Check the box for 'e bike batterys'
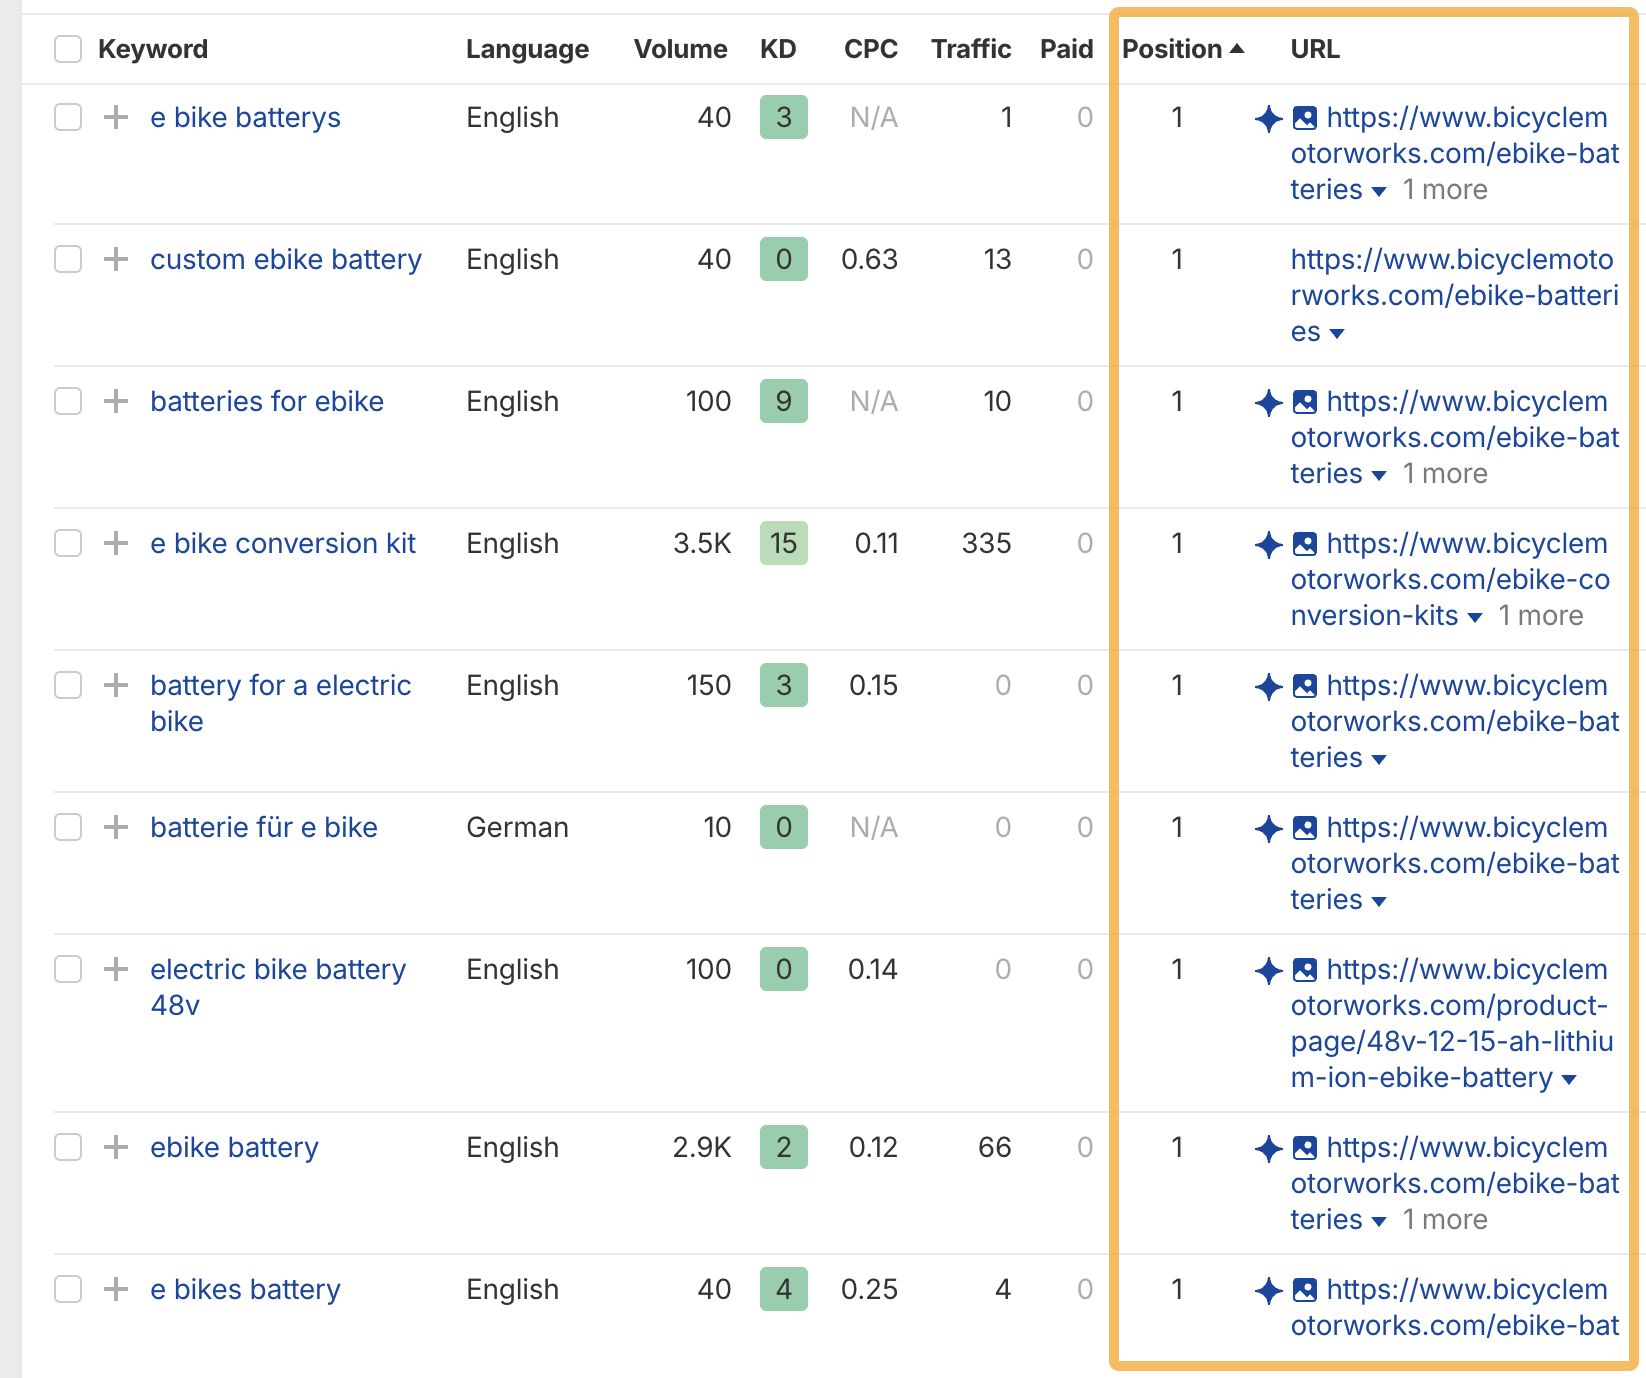This screenshot has height=1378, width=1646. tap(68, 117)
